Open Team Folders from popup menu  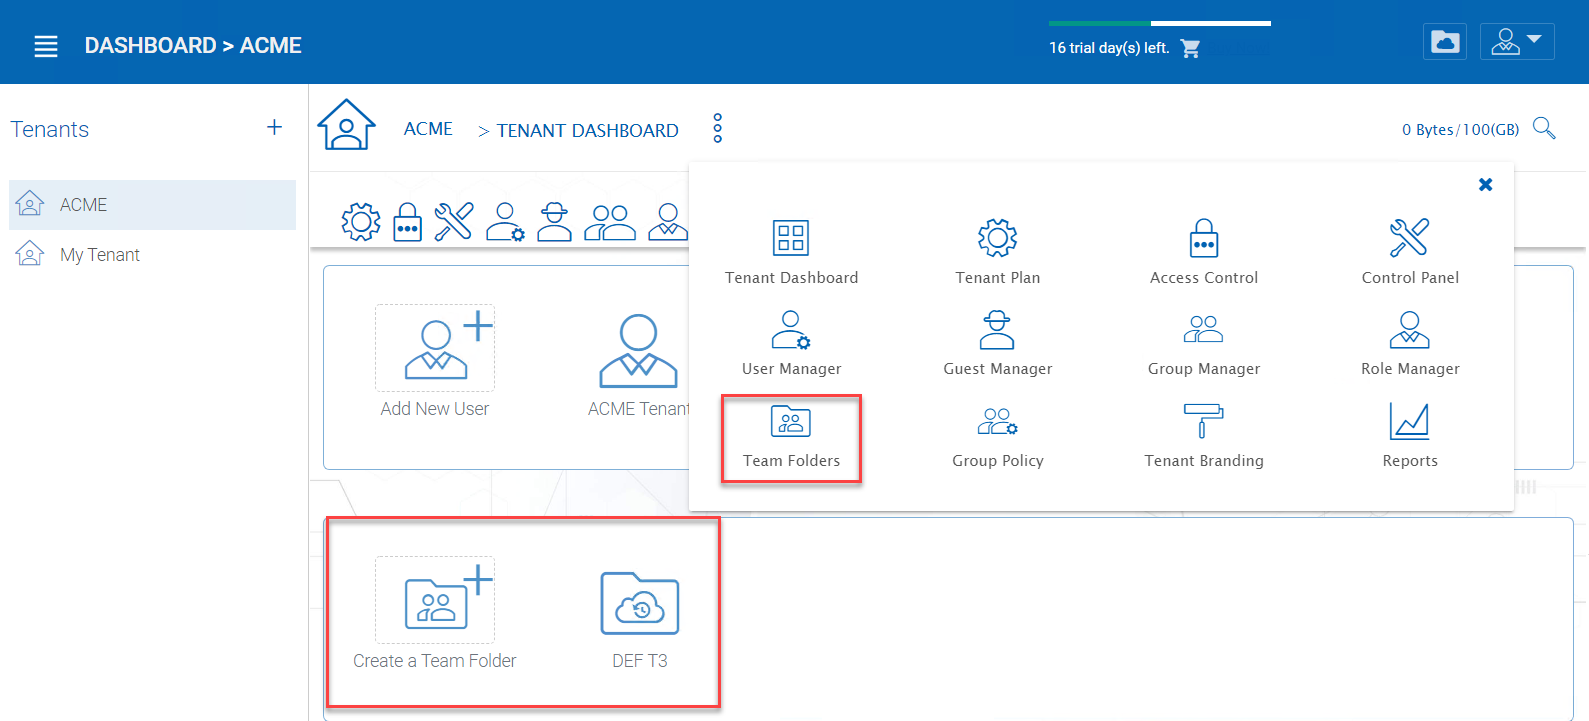point(791,437)
